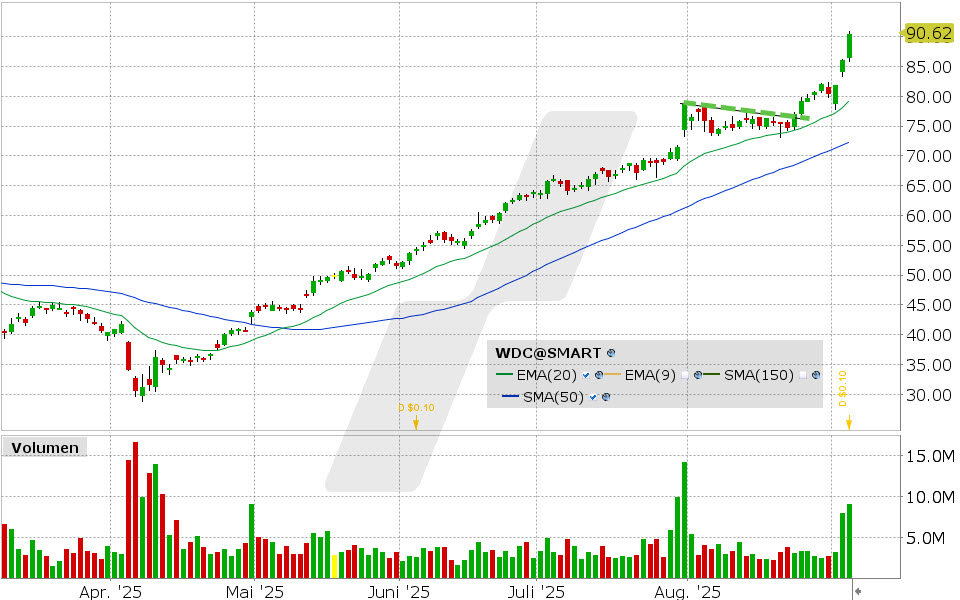Open the SMA(50) indicator settings icon
Screen dimensions: 960x600
point(606,397)
